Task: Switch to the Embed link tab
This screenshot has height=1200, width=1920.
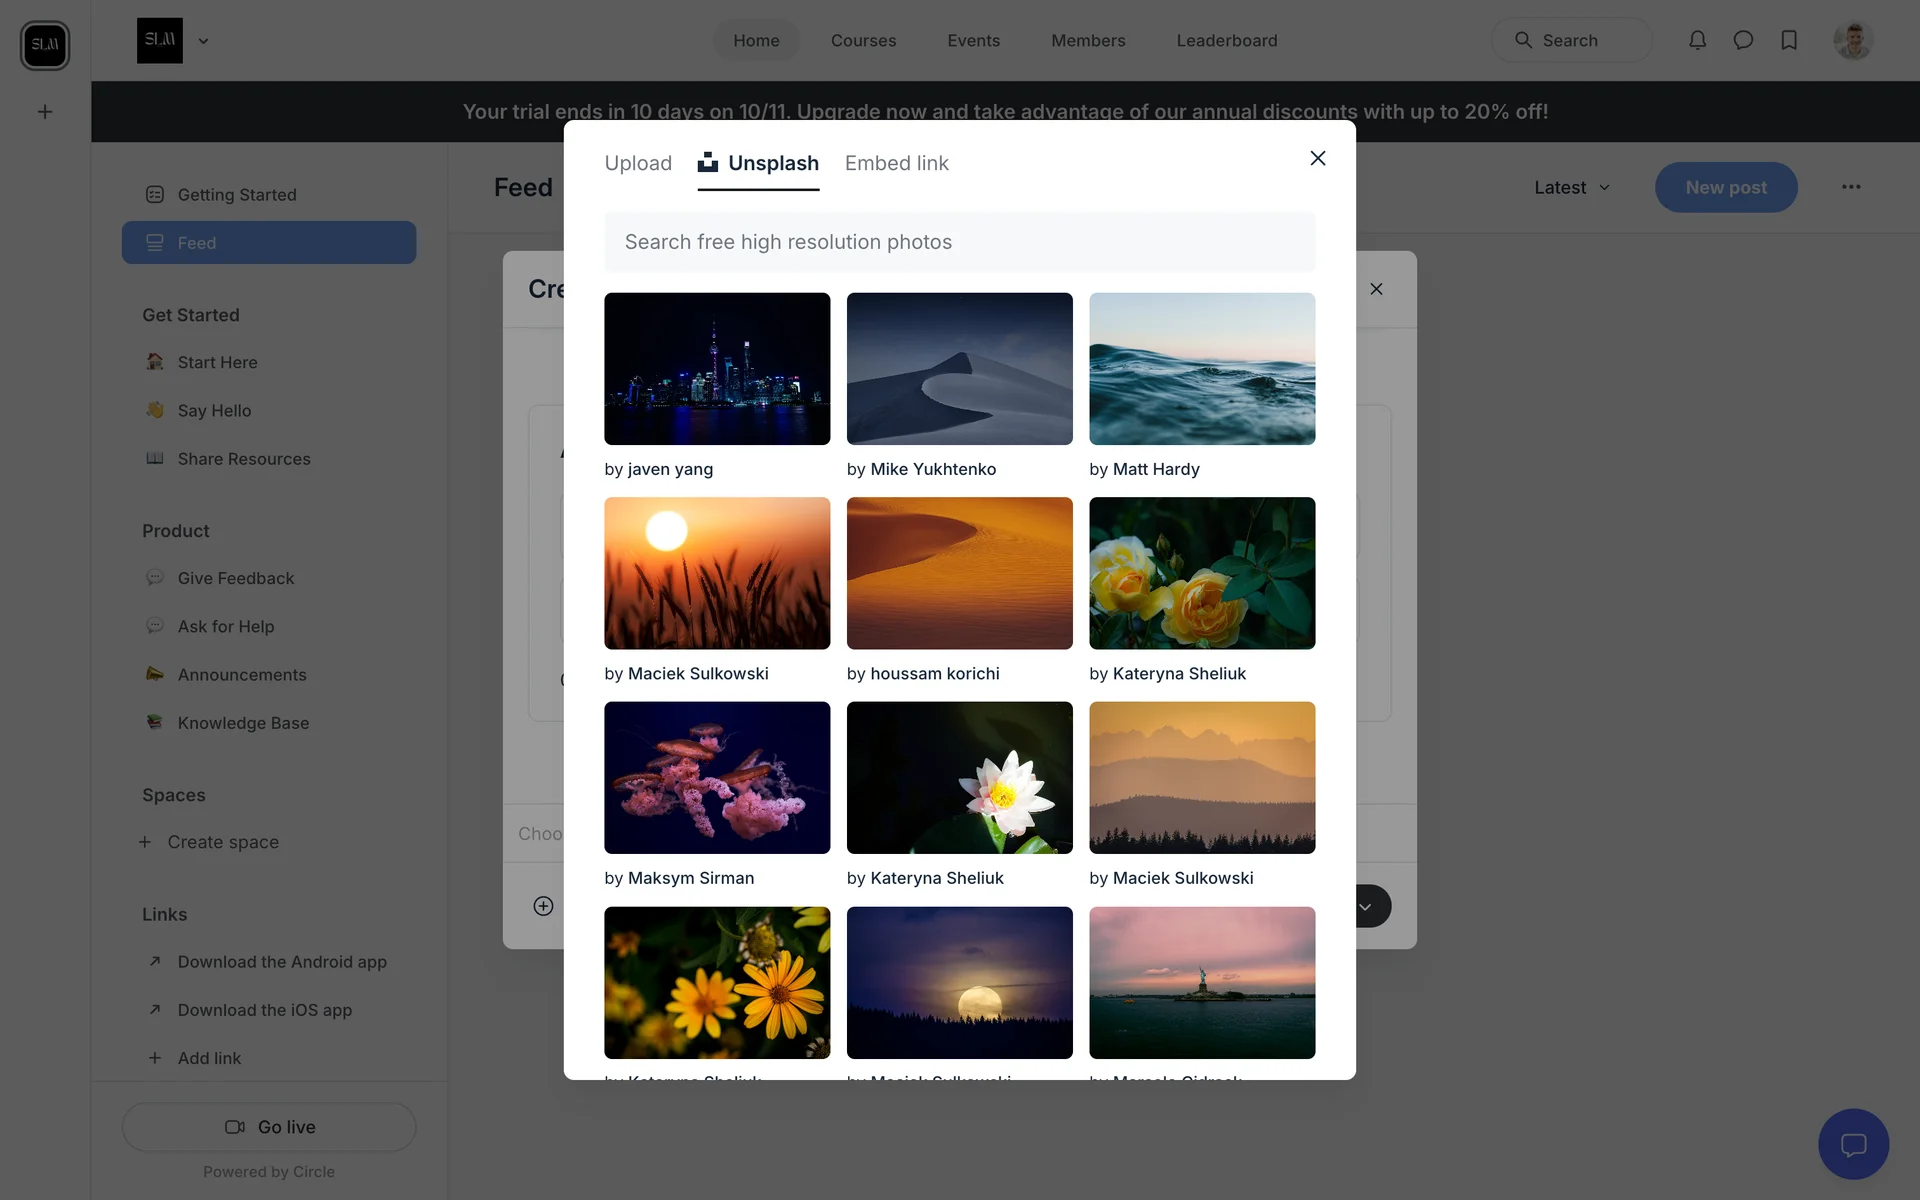Action: pyautogui.click(x=896, y=163)
